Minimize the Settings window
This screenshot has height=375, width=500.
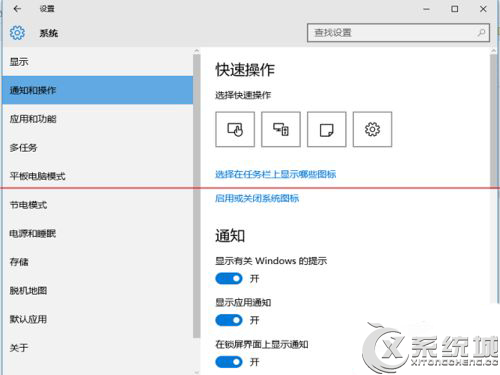click(426, 9)
